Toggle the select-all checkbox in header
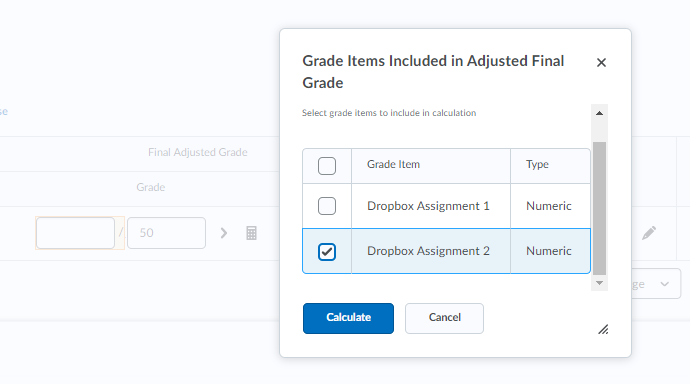690x384 pixels. (327, 166)
